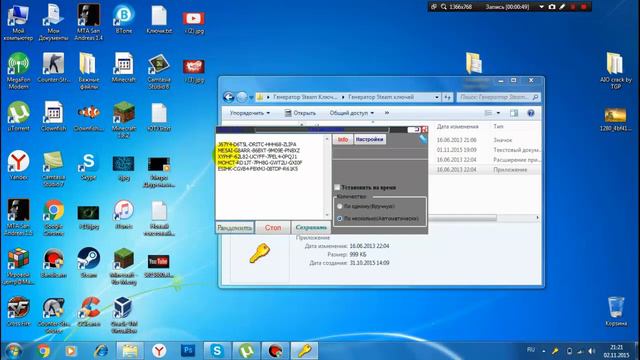Open the µTorrent desktop shortcut
Viewport: 640px width, 360px height.
point(18,116)
